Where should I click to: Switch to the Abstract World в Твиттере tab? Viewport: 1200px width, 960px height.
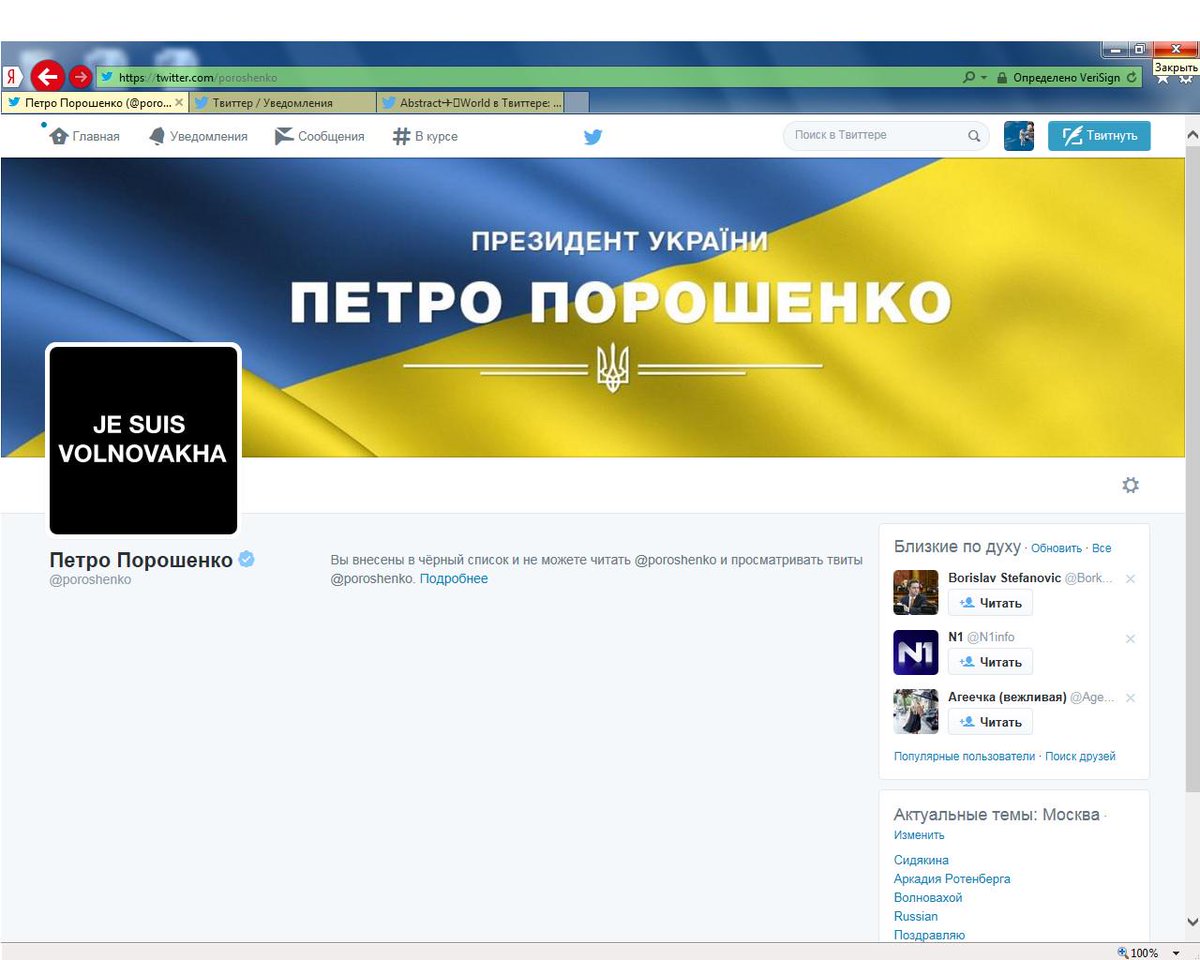470,102
